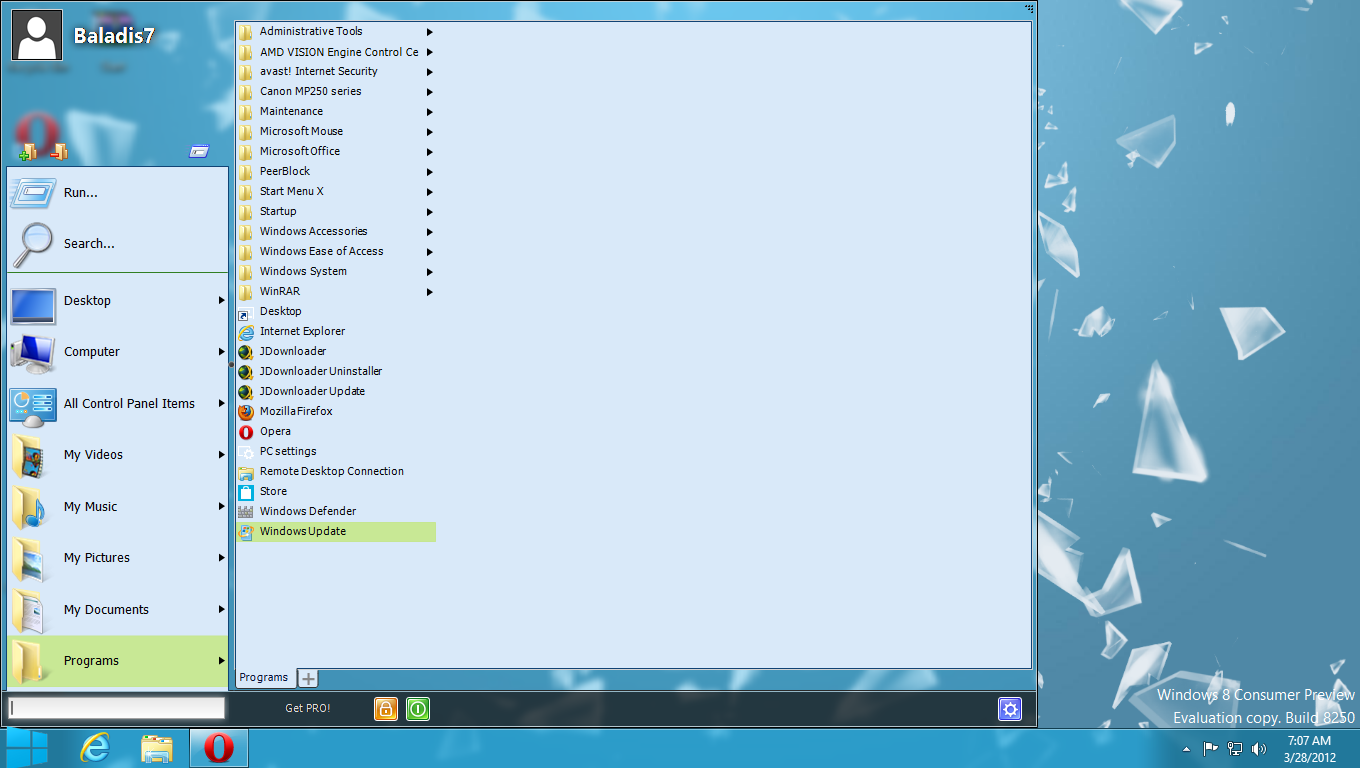Show hidden tray icons arrow

1186,749
